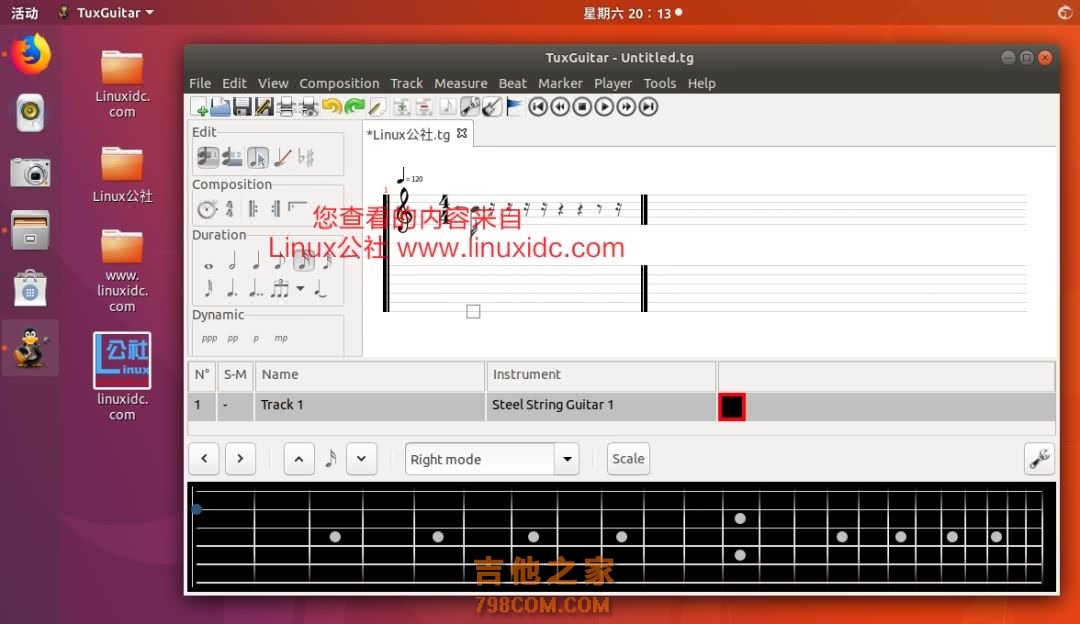
Task: Open the File menu
Action: pyautogui.click(x=200, y=83)
